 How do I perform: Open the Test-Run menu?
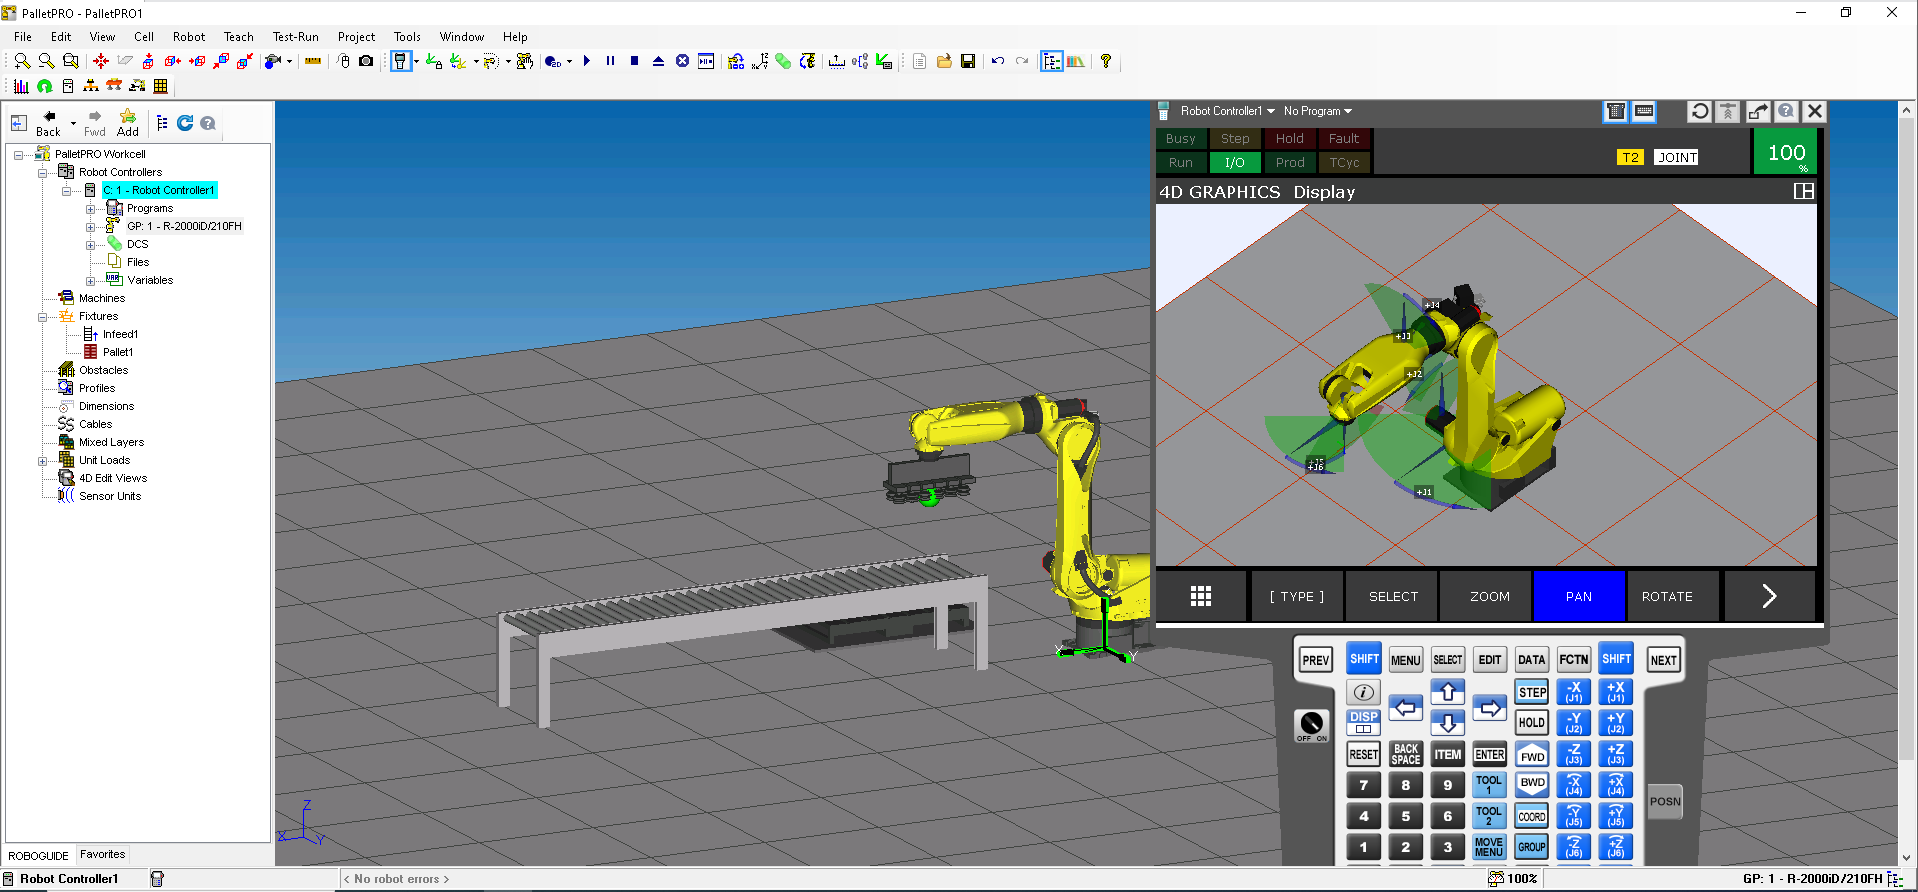(x=295, y=37)
